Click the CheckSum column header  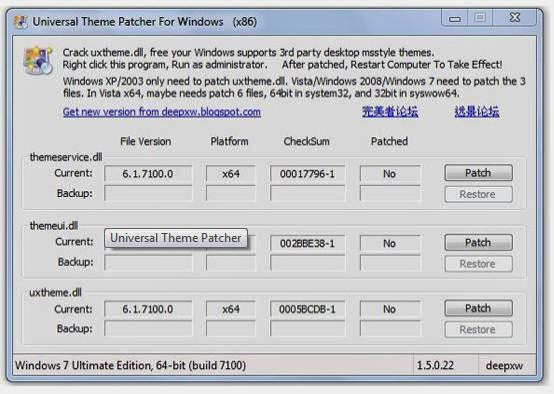click(307, 141)
